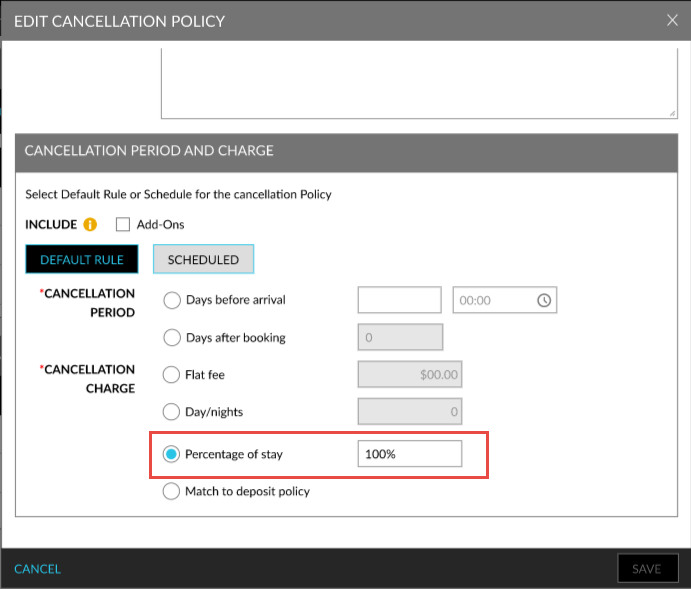Click the Select Default Rule or Schedule instruction text
This screenshot has height=589, width=691.
point(178,194)
